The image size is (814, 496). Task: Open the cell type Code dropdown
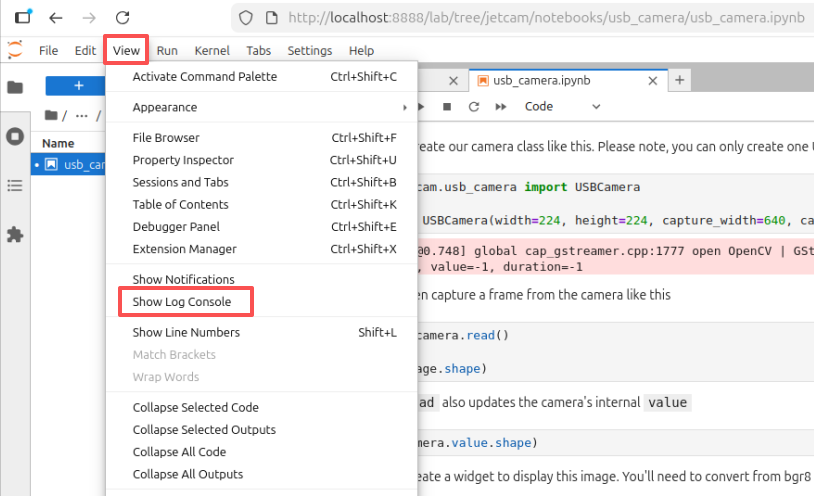pos(562,106)
